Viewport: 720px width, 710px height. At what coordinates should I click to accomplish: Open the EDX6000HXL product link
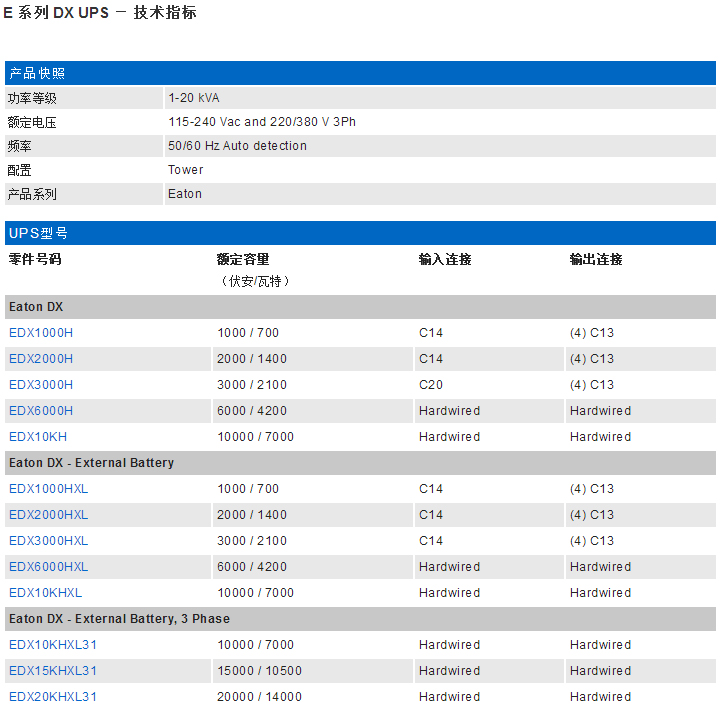coord(48,567)
